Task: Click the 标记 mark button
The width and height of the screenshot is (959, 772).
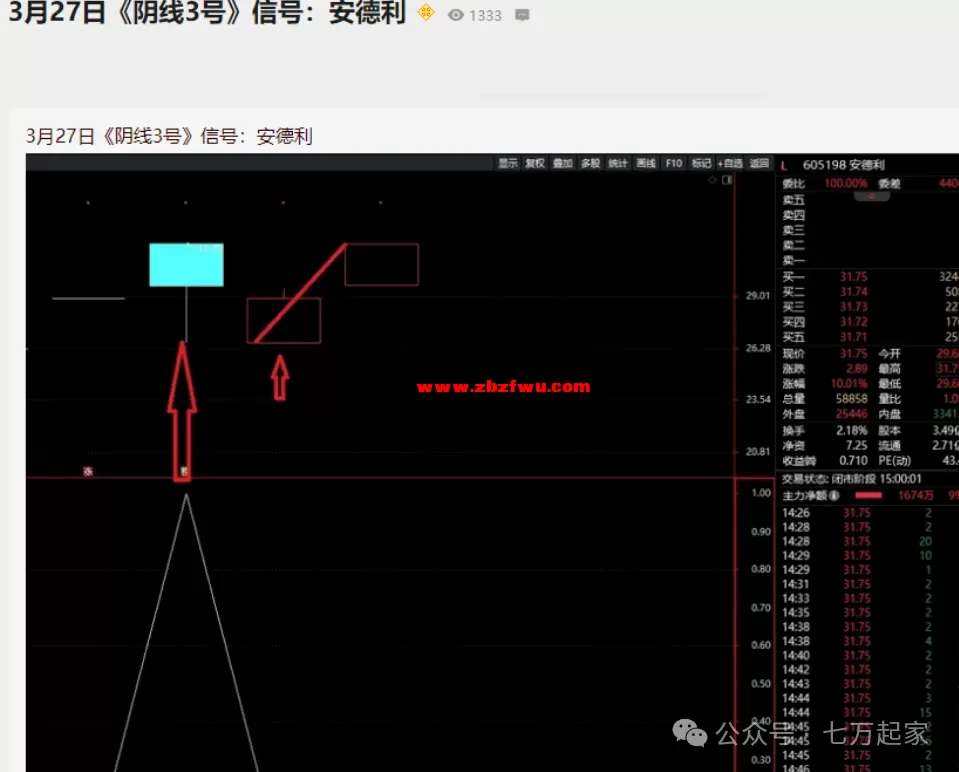Action: [x=701, y=163]
